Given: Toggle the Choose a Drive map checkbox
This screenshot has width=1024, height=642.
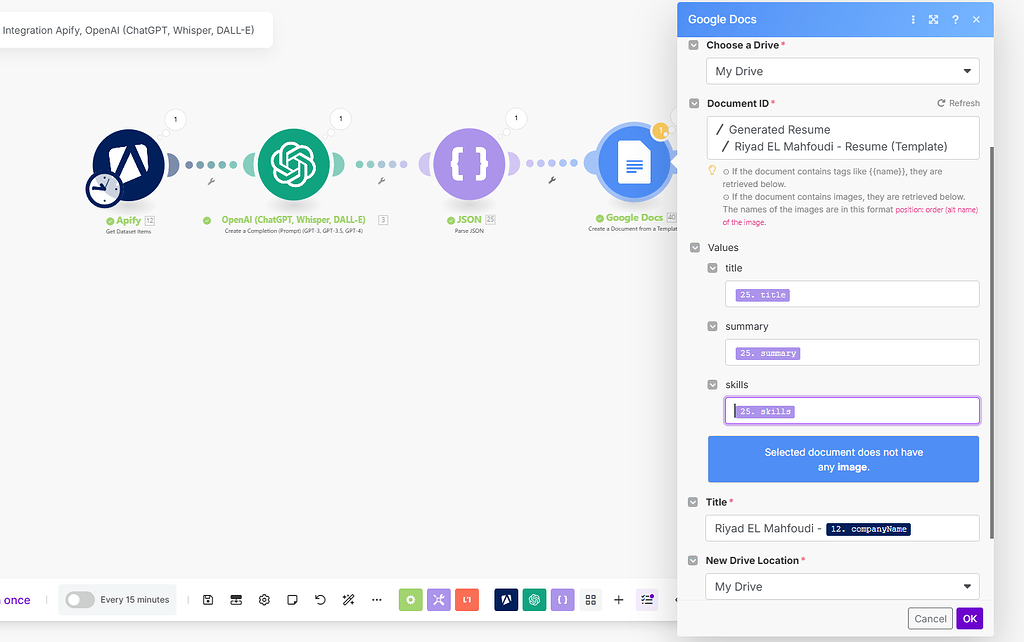Looking at the screenshot, I should pos(692,44).
